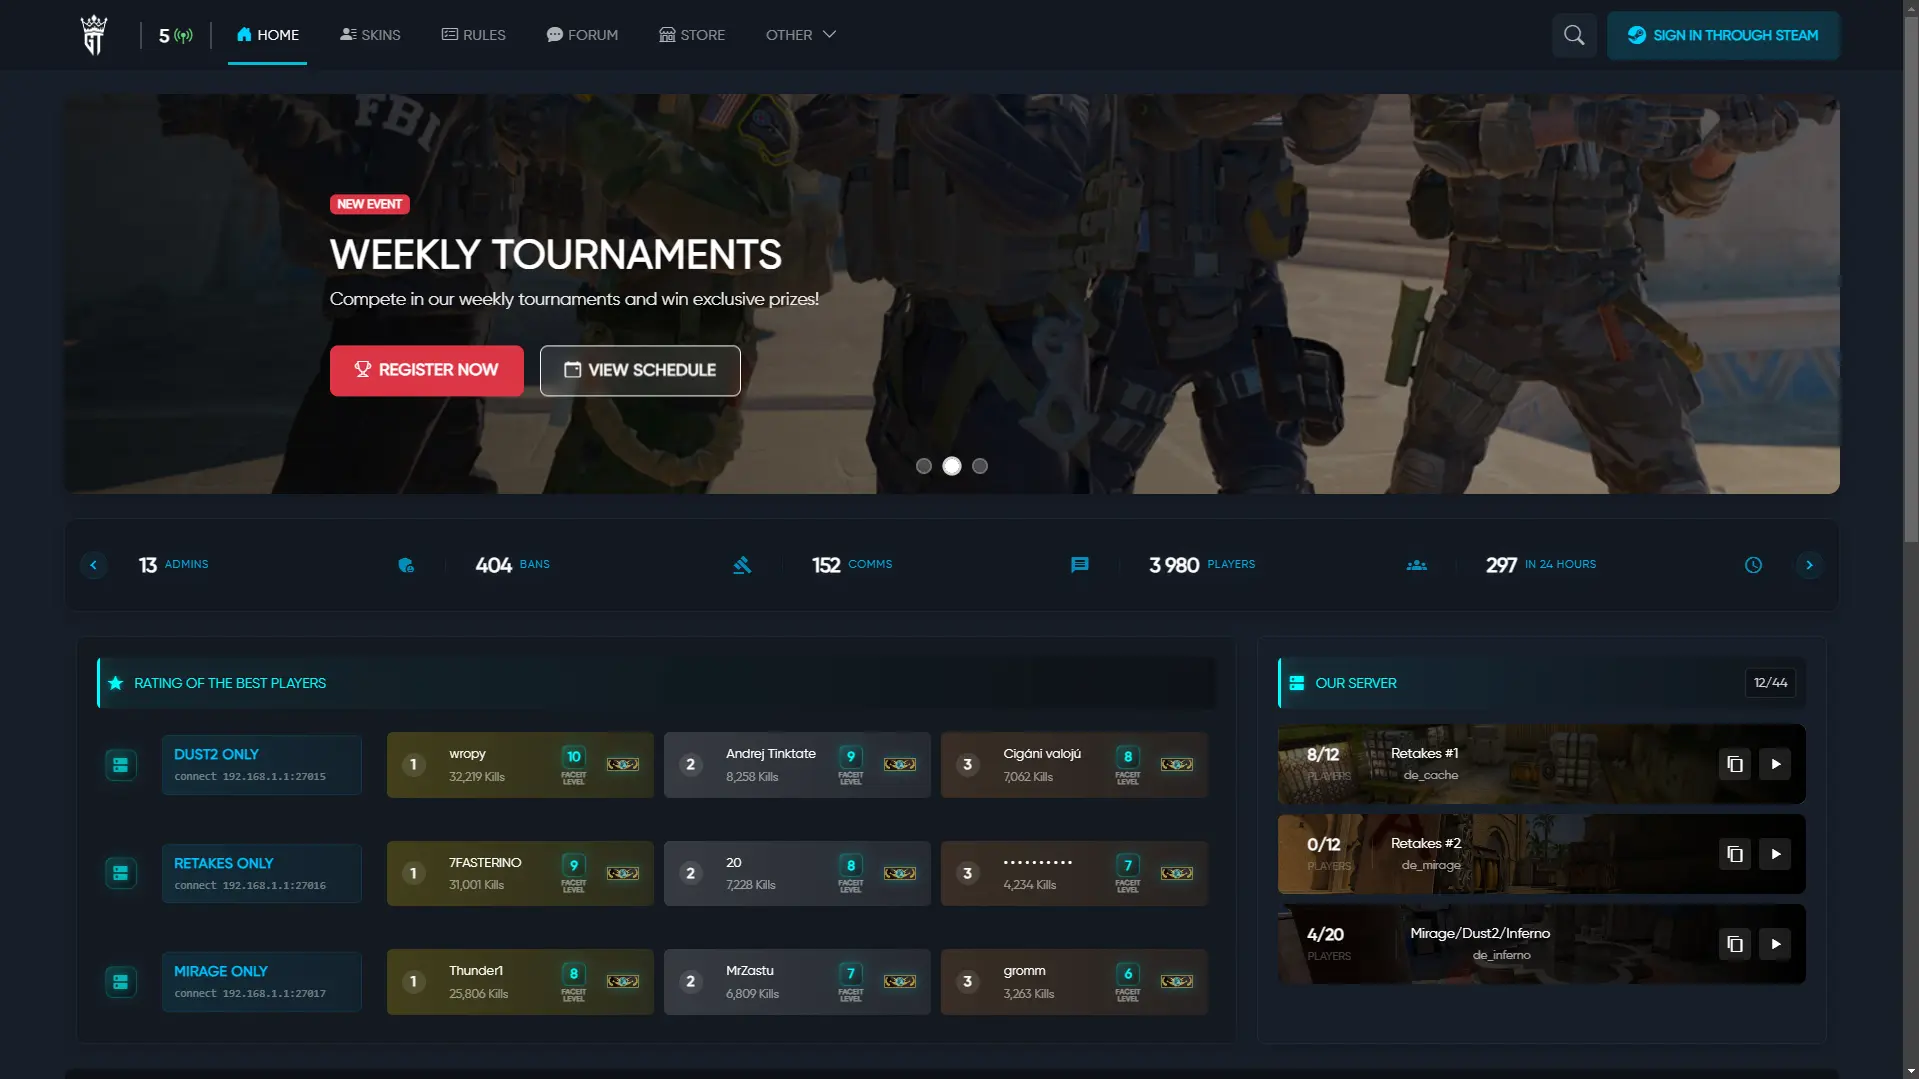Screen dimensions: 1919x1079
Task: Open the SKINS page
Action: tap(370, 35)
